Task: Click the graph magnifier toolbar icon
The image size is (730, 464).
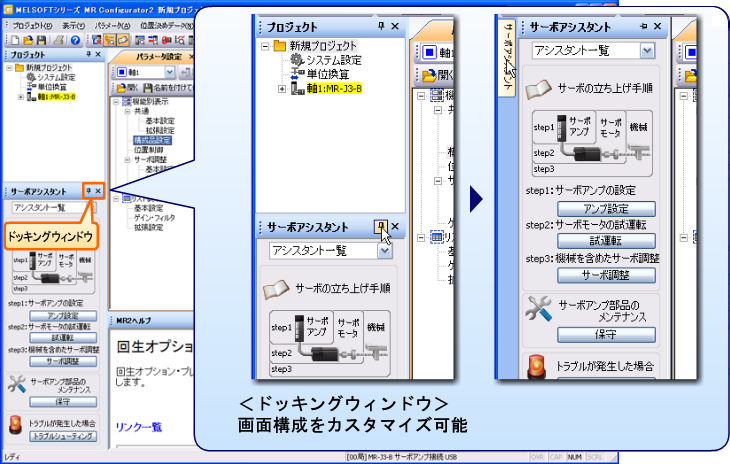Action: coord(179,40)
